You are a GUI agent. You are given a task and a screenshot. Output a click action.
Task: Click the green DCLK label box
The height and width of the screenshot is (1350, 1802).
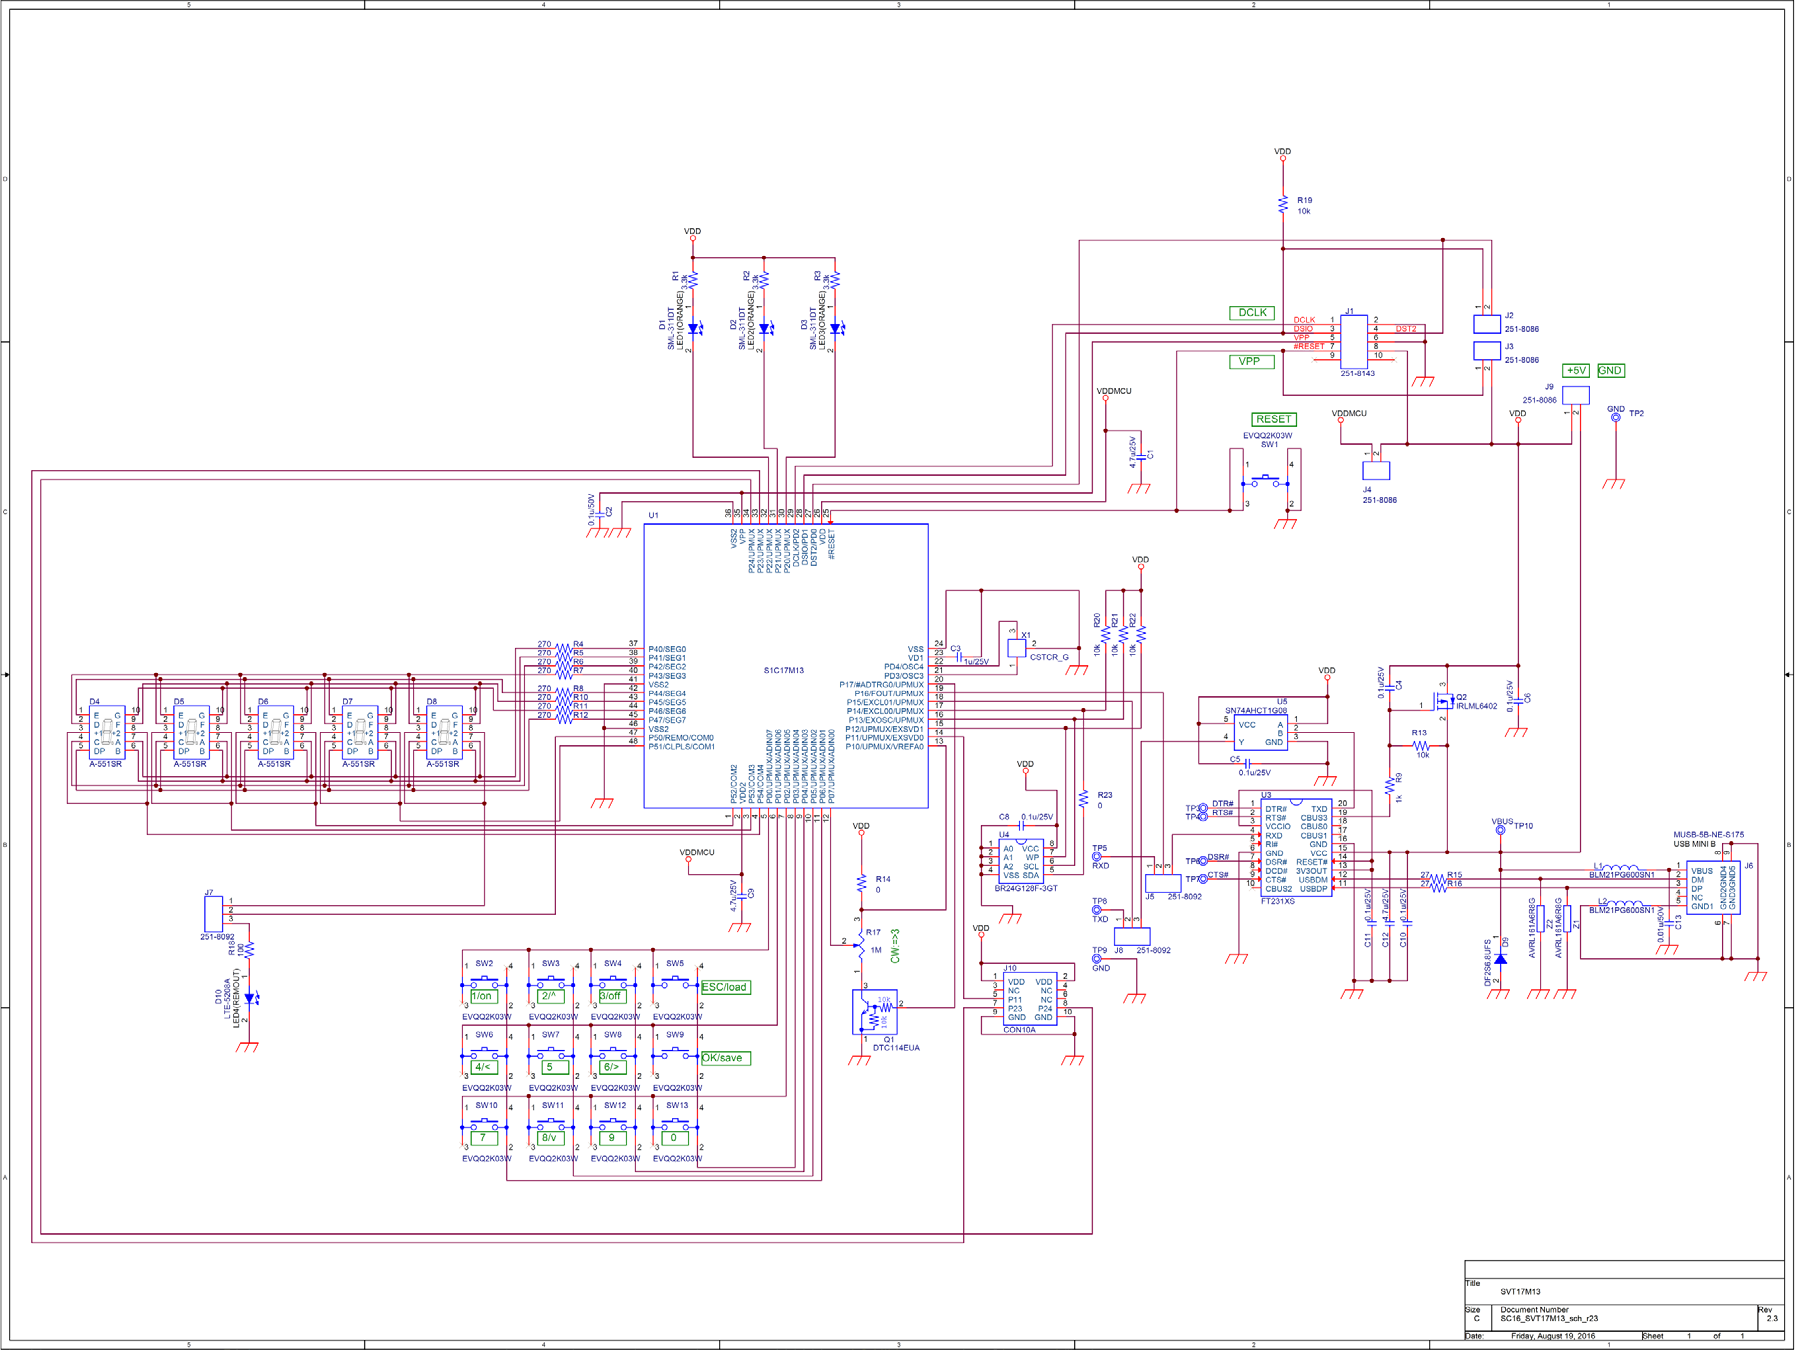(x=1251, y=313)
